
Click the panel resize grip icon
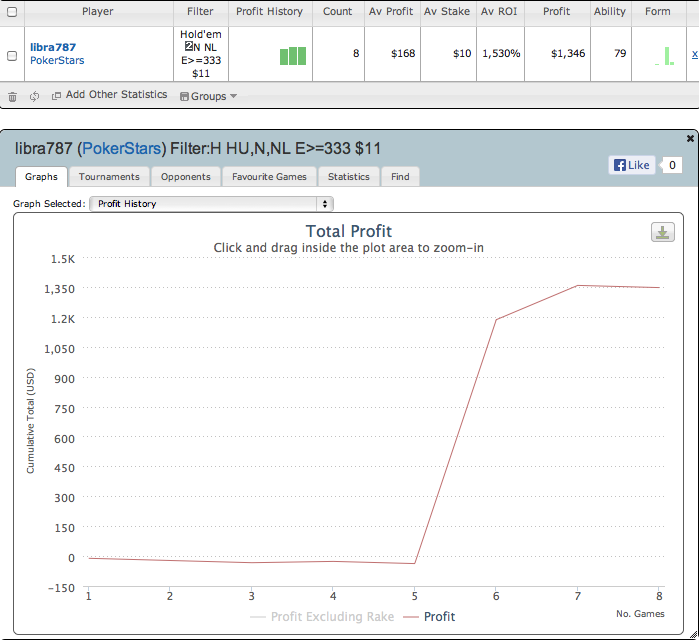coord(694,636)
